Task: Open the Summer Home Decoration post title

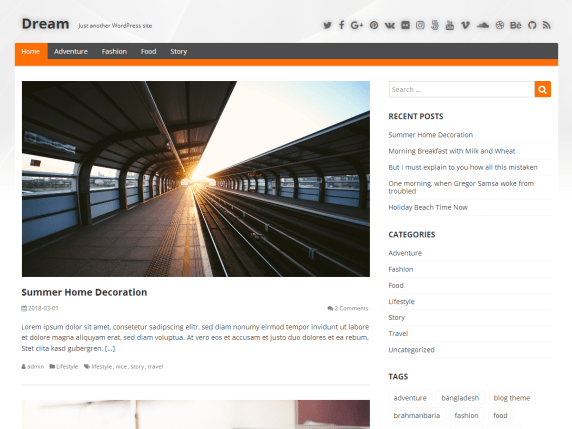Action: click(84, 292)
